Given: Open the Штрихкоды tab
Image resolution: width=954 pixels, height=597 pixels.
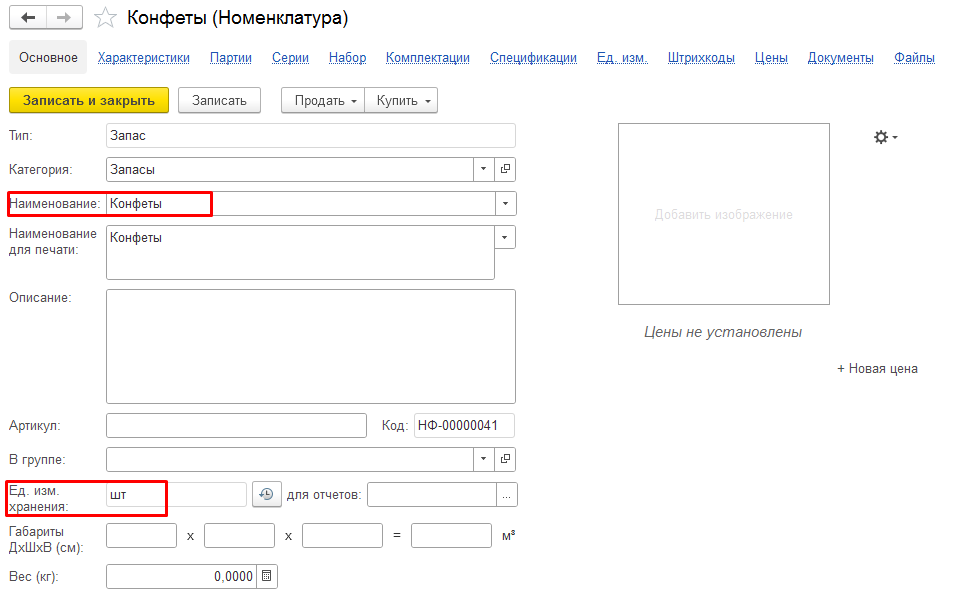Looking at the screenshot, I should 701,57.
